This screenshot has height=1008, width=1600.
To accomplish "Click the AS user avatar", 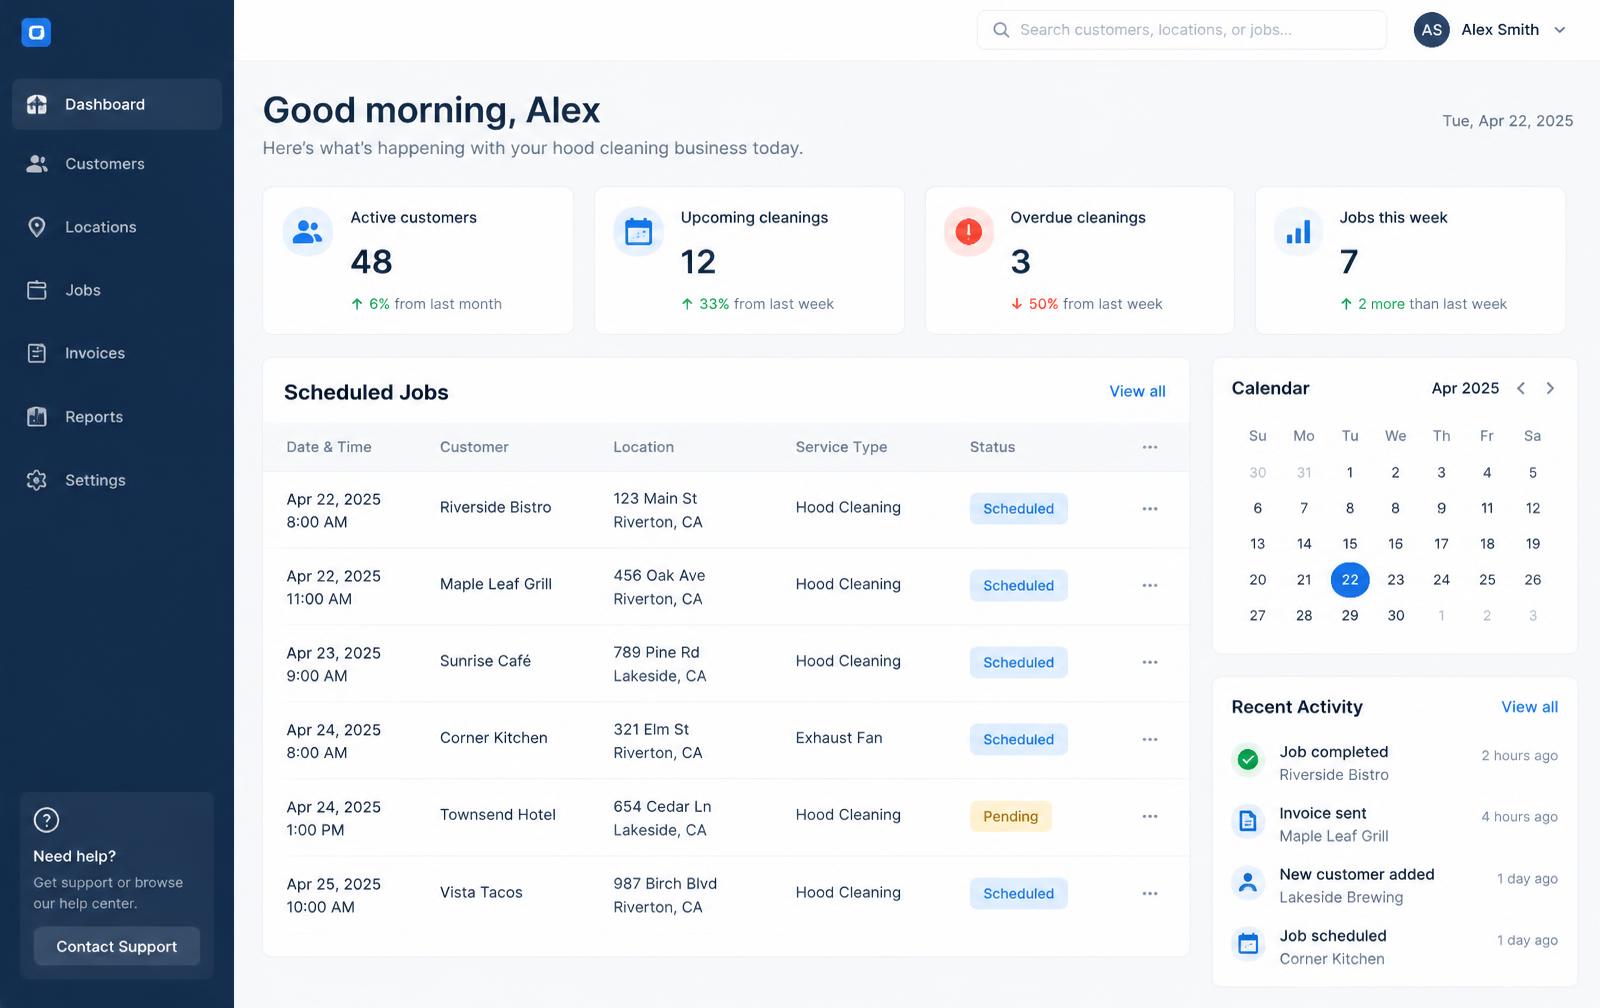I will point(1432,30).
